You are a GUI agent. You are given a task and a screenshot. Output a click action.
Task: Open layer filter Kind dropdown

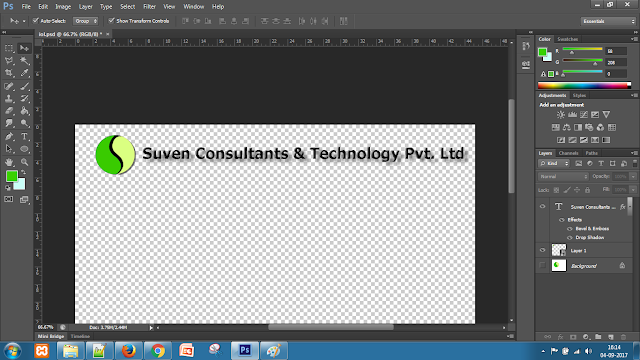(x=554, y=163)
